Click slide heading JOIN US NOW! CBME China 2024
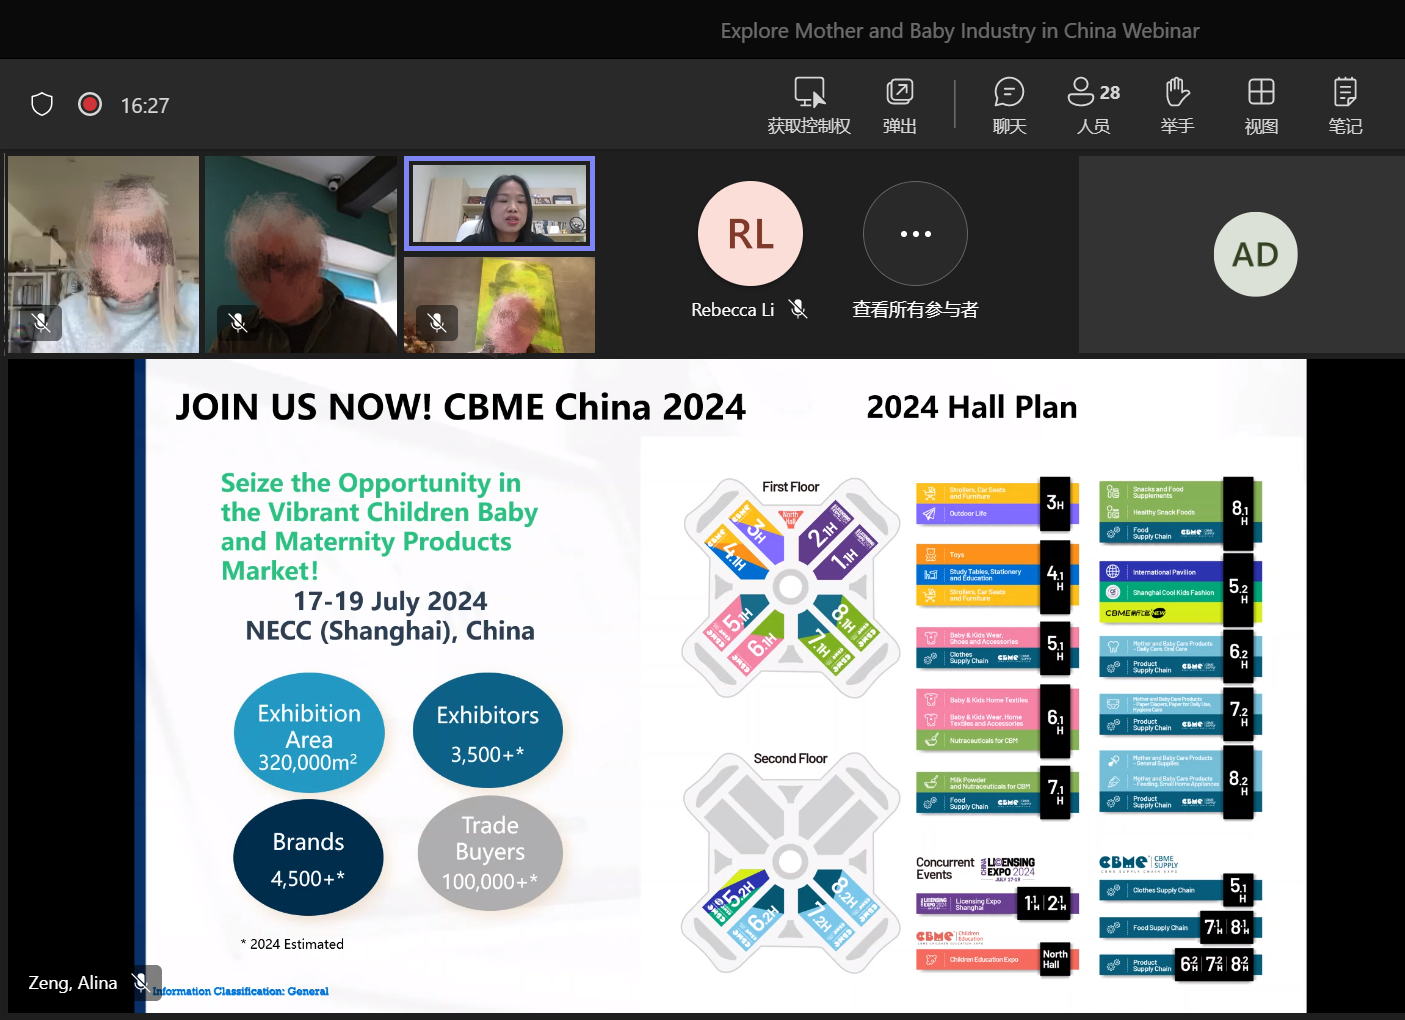Viewport: 1405px width, 1020px height. 460,407
